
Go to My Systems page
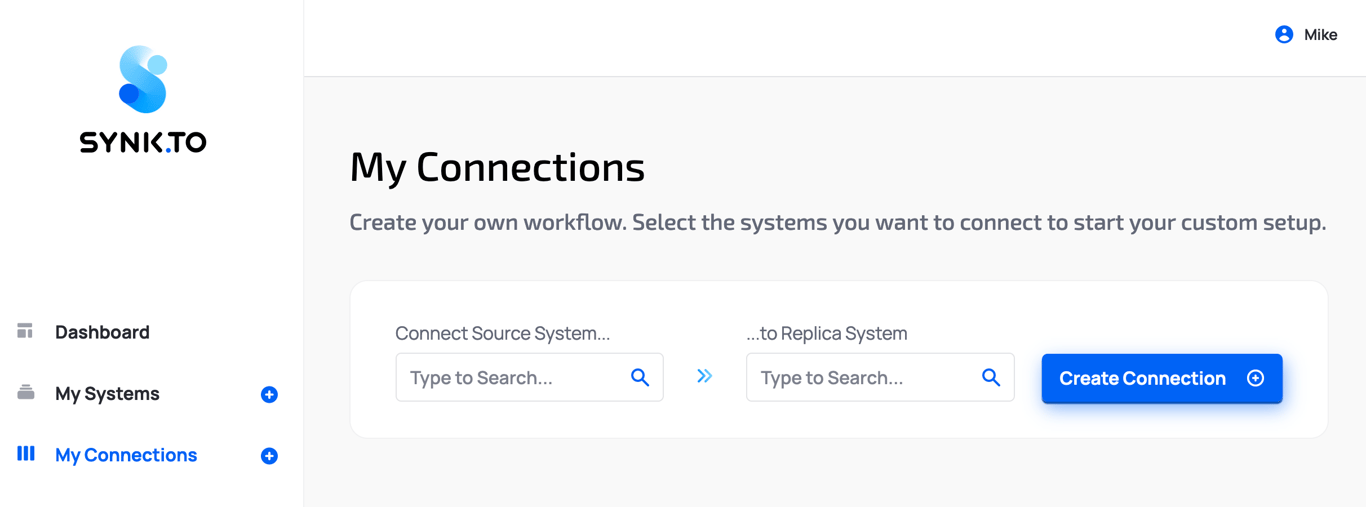[107, 394]
